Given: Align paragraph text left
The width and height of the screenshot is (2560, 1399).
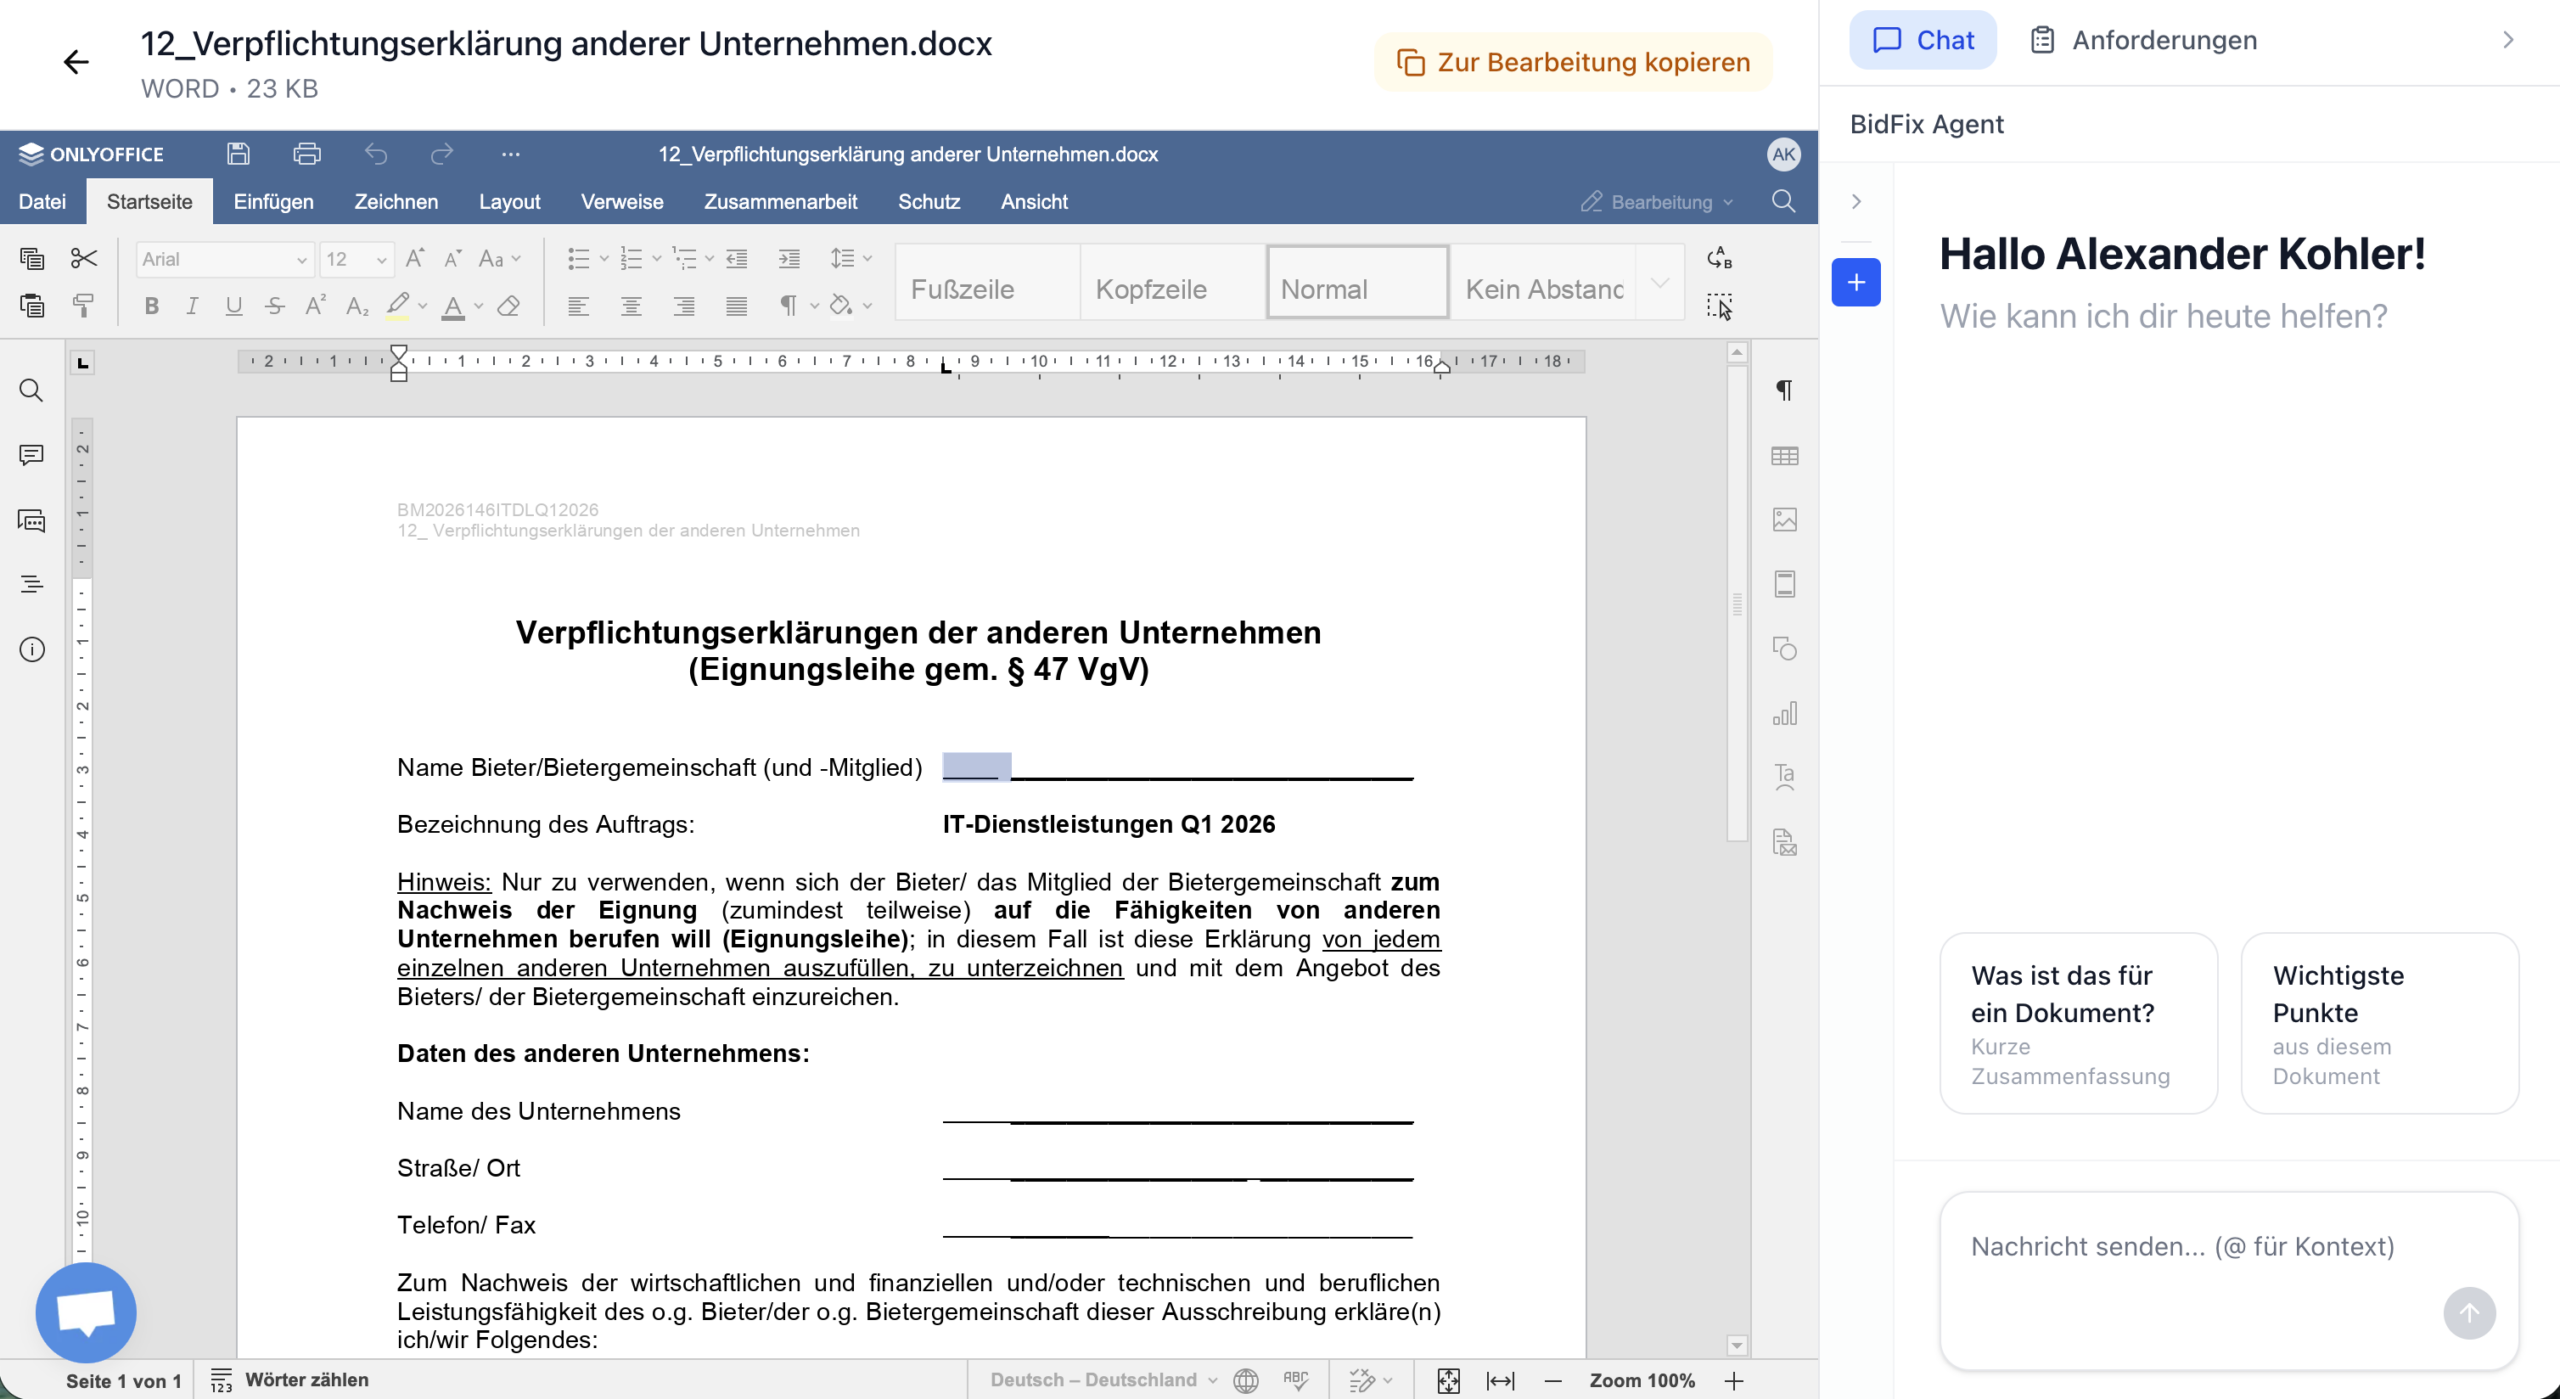Looking at the screenshot, I should click(x=578, y=306).
